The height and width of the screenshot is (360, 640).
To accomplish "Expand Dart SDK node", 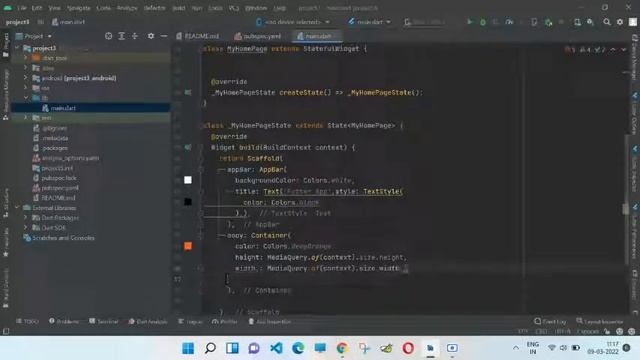I will [25, 227].
